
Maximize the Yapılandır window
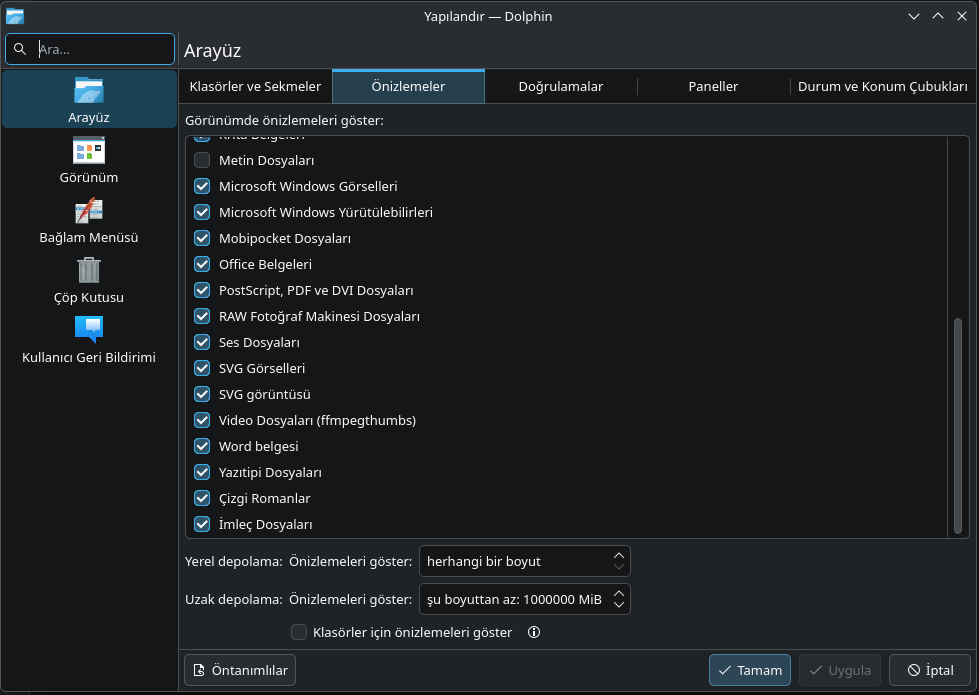coord(938,16)
